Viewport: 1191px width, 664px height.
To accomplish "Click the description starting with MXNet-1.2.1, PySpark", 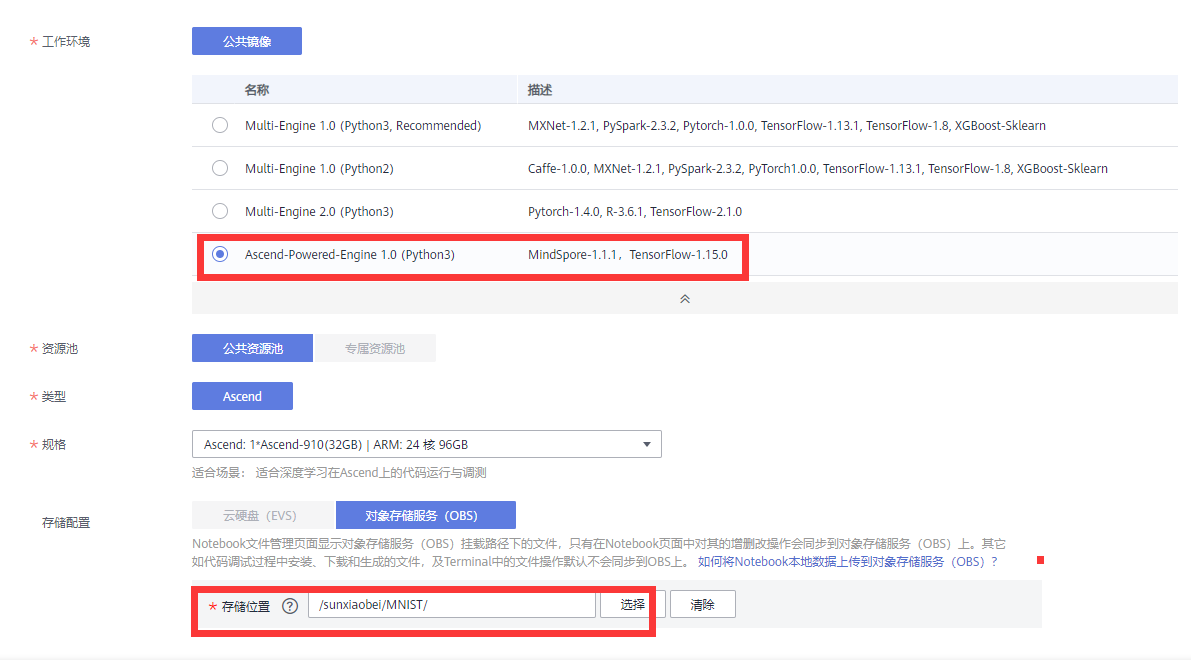I will pyautogui.click(x=787, y=125).
